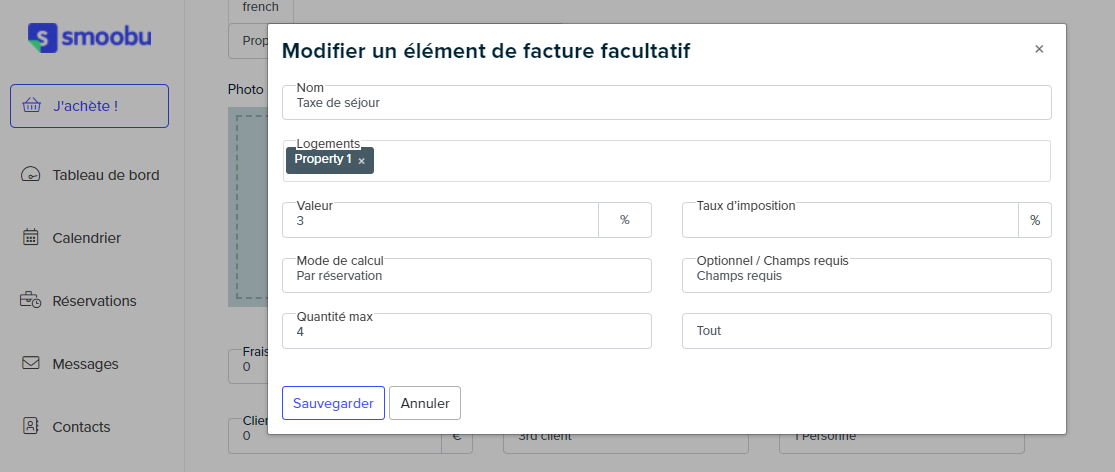The height and width of the screenshot is (472, 1115).
Task: Remove Property 1 tag from Logements
Action: click(361, 161)
